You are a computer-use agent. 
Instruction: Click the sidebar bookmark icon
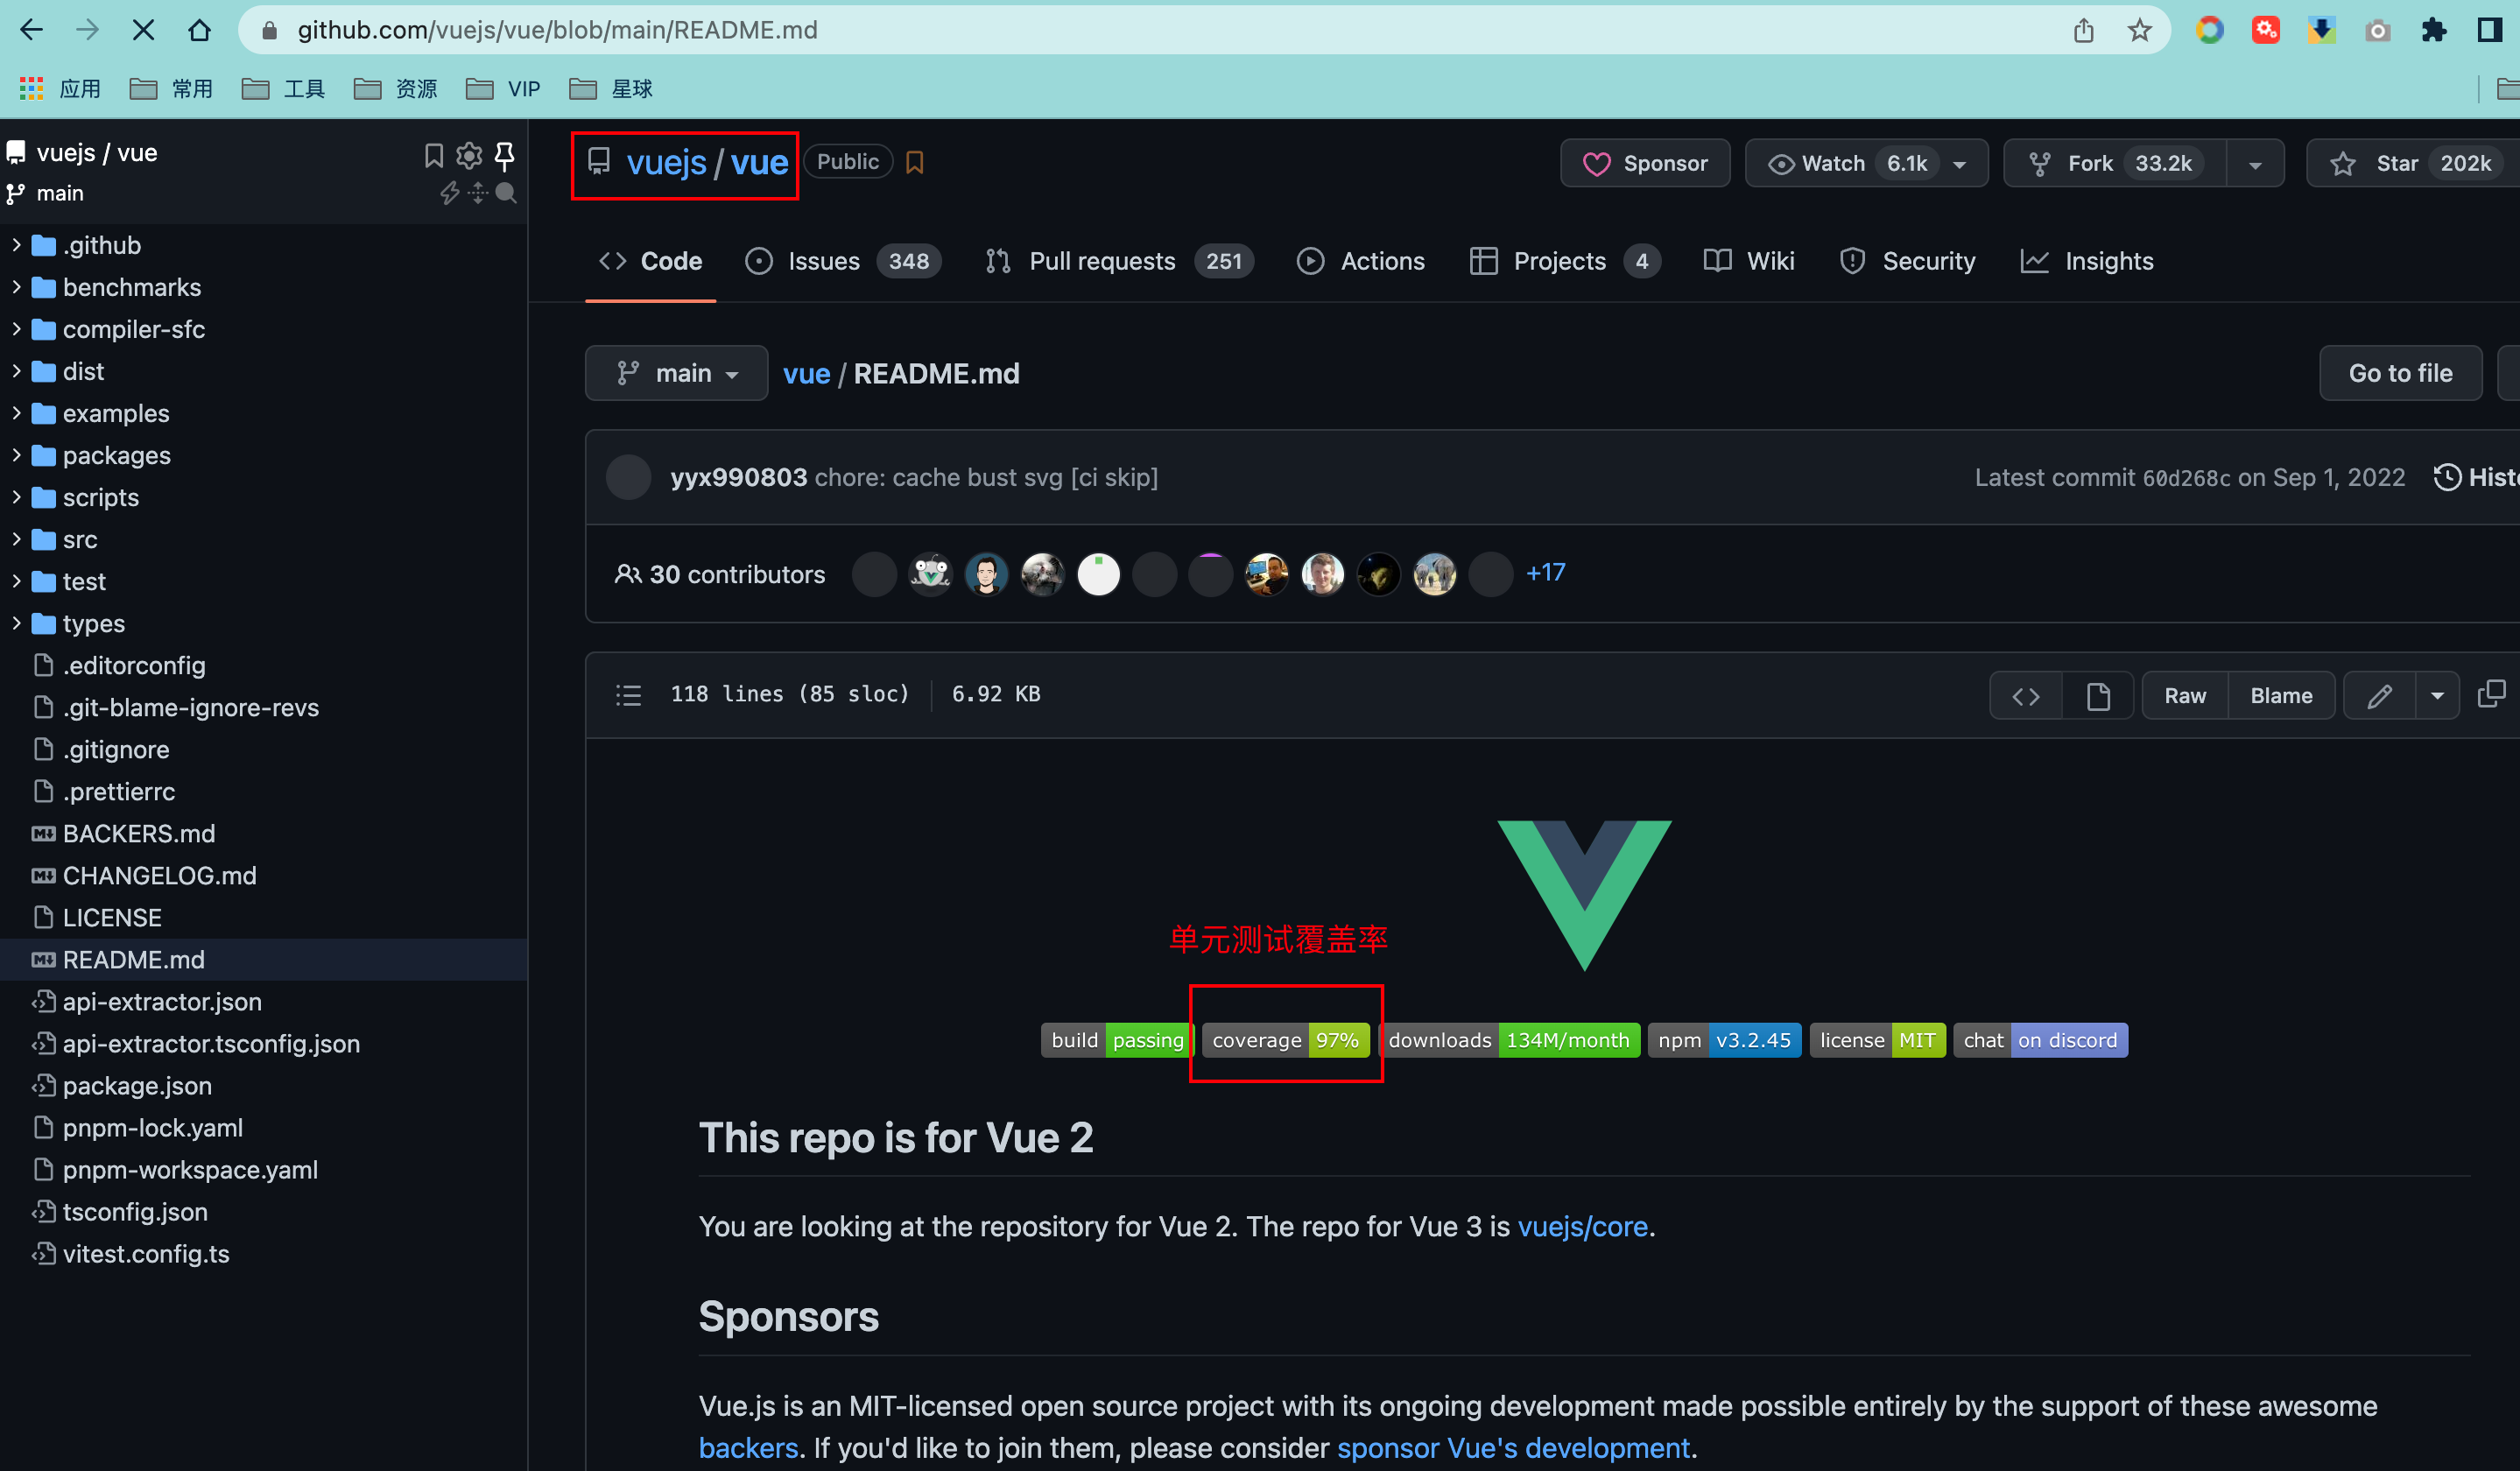tap(433, 155)
